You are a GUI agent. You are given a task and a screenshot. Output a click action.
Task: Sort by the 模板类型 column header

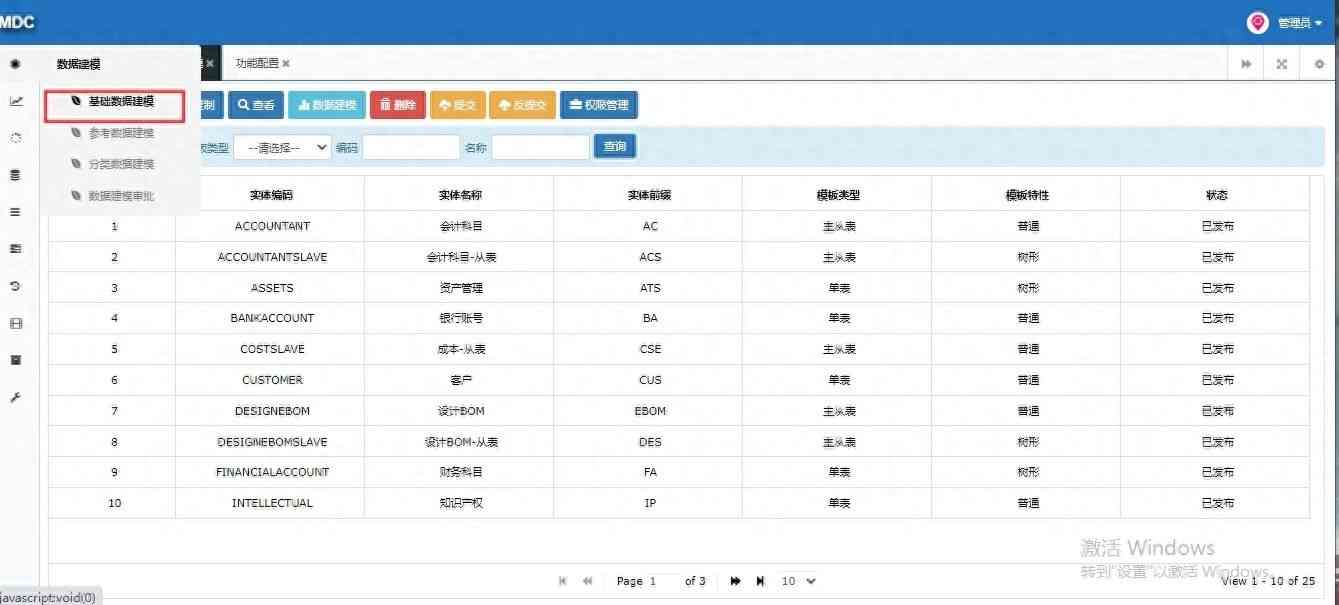(838, 195)
